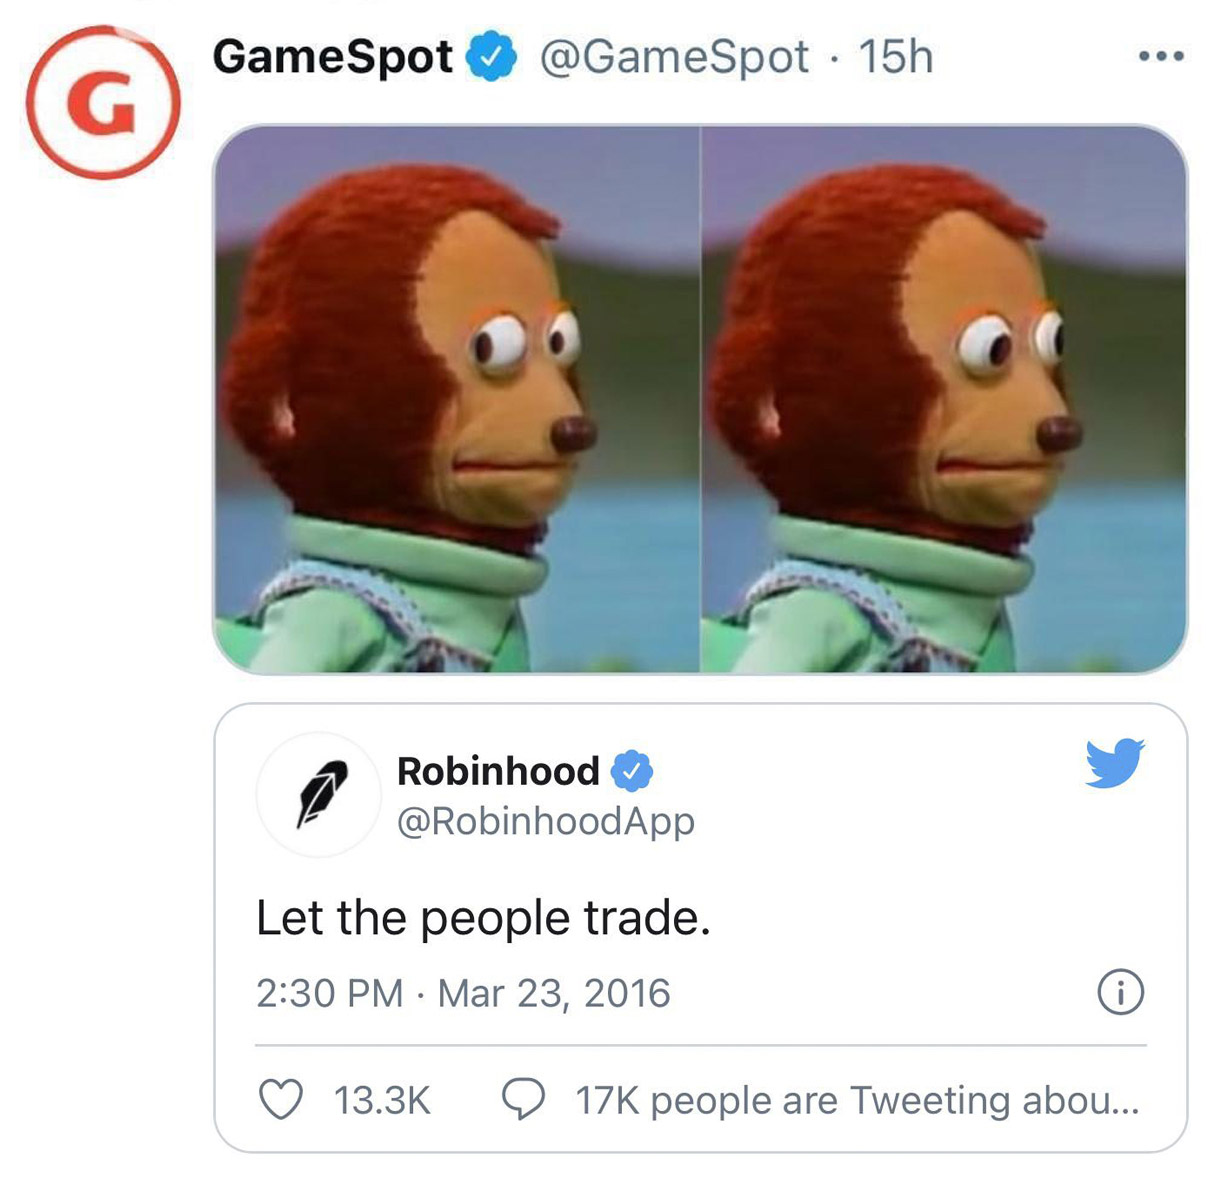Open GameSpot's red G profile avatar

(104, 103)
